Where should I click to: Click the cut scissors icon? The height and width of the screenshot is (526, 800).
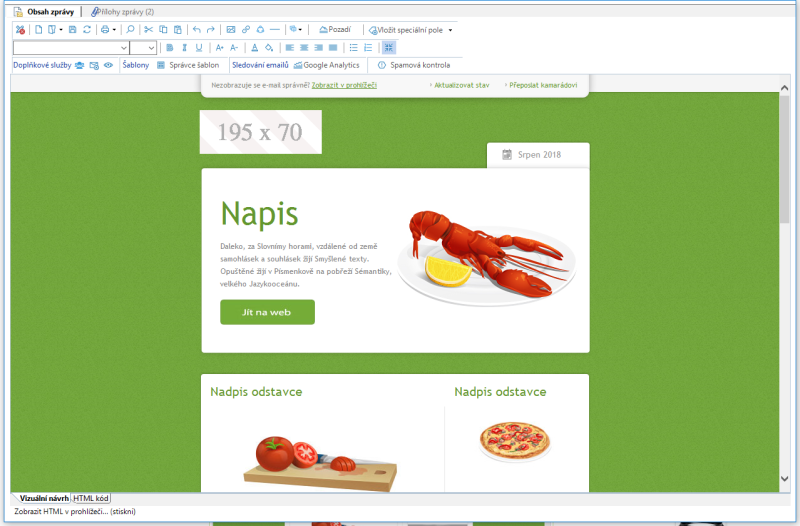148,30
